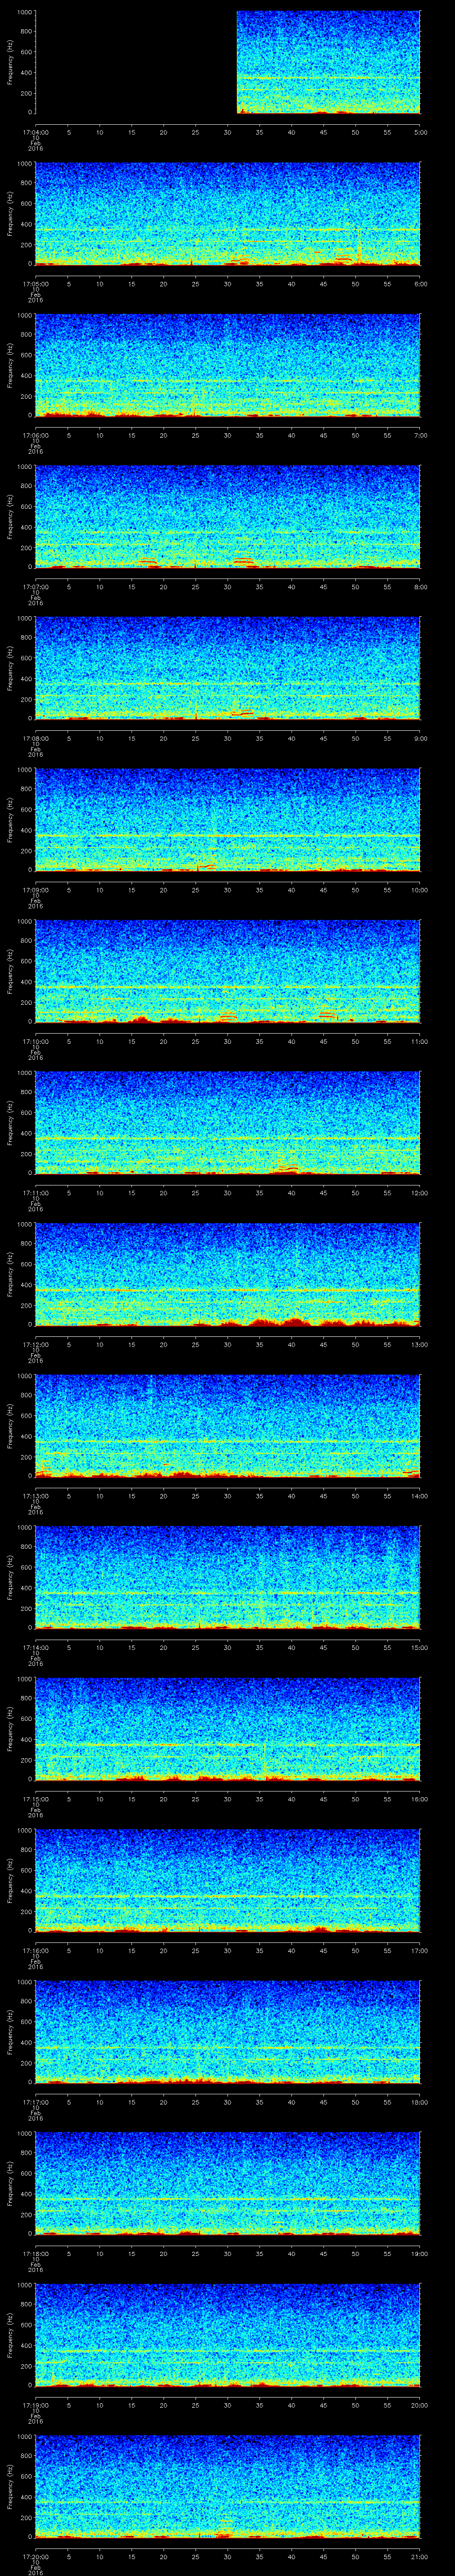Click the 17:11:00 start time label
This screenshot has height=2576, width=455.
35,1192
